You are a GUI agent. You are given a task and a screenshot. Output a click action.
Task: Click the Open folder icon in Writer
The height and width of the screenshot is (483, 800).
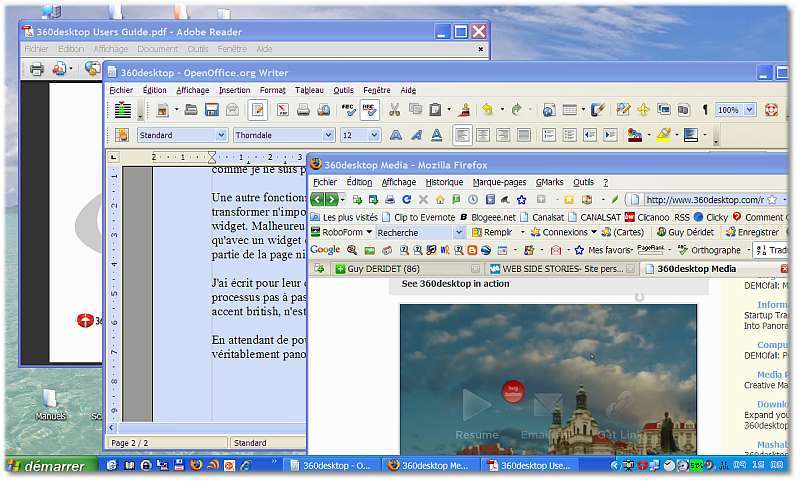click(x=191, y=110)
